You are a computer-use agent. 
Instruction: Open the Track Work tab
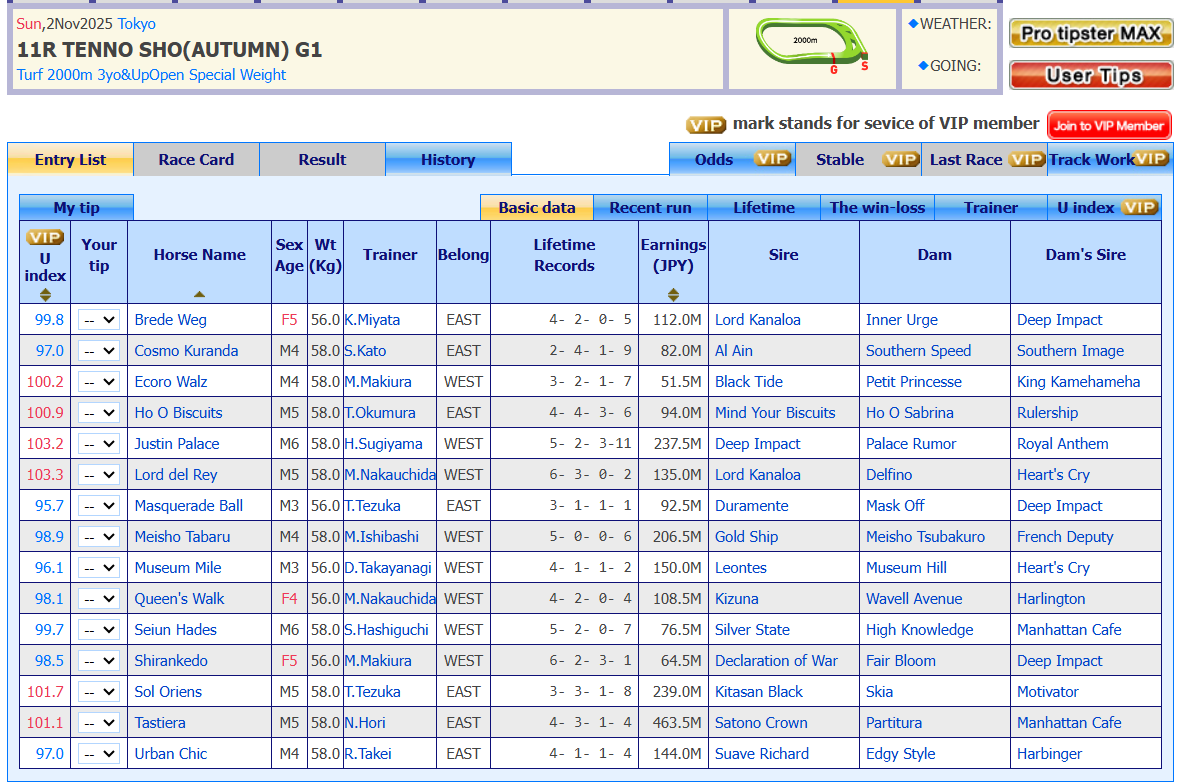pyautogui.click(x=1109, y=160)
